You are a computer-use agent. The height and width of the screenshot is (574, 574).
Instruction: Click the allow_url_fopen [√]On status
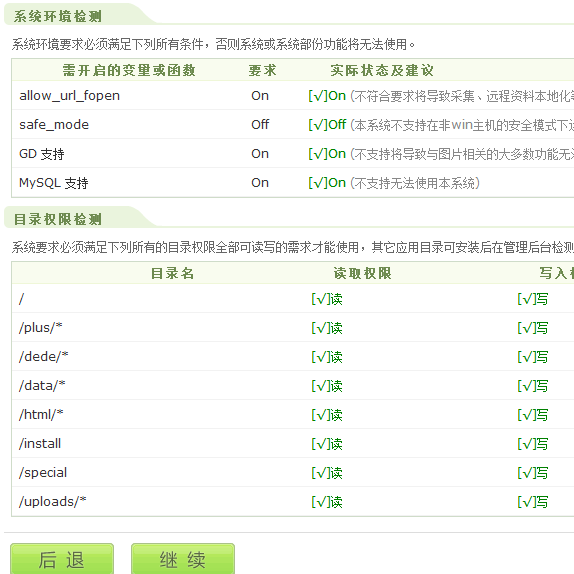pyautogui.click(x=327, y=96)
